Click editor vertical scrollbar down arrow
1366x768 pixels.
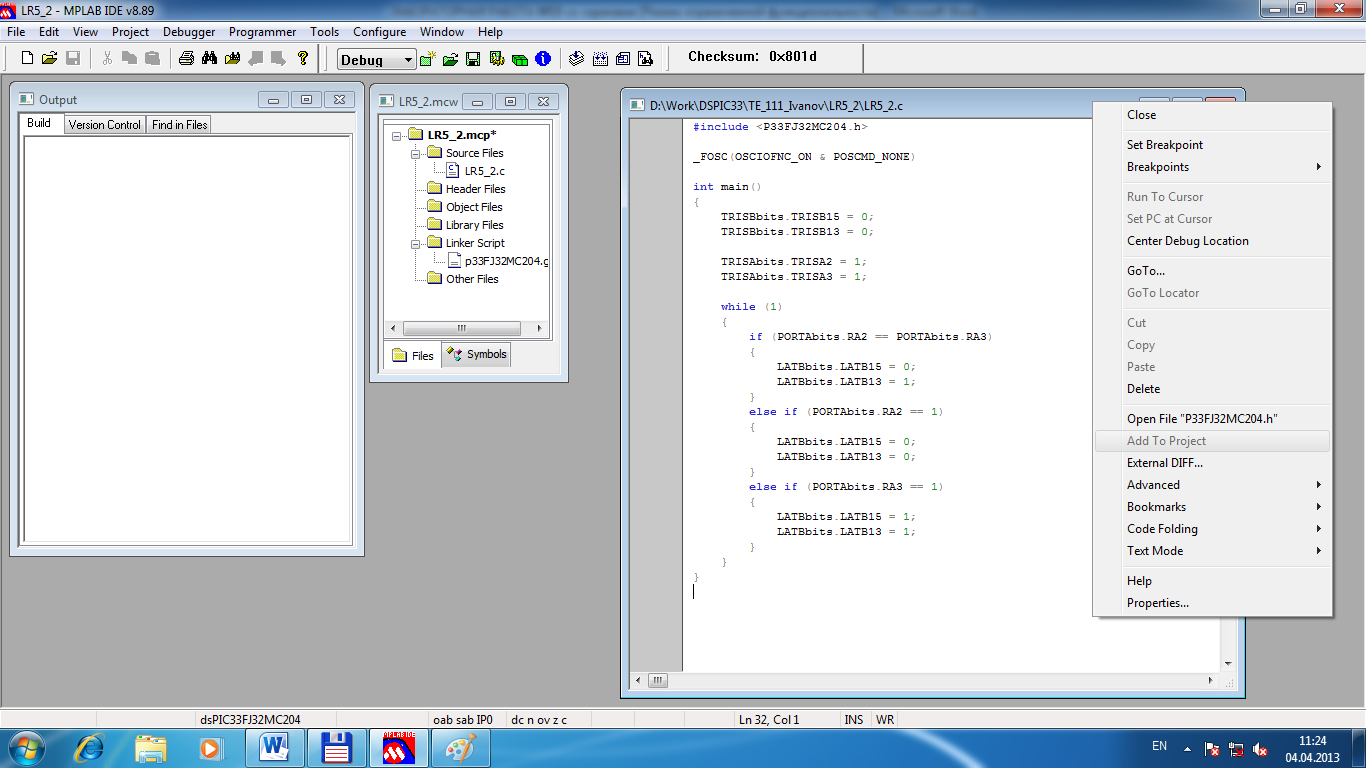[1229, 663]
